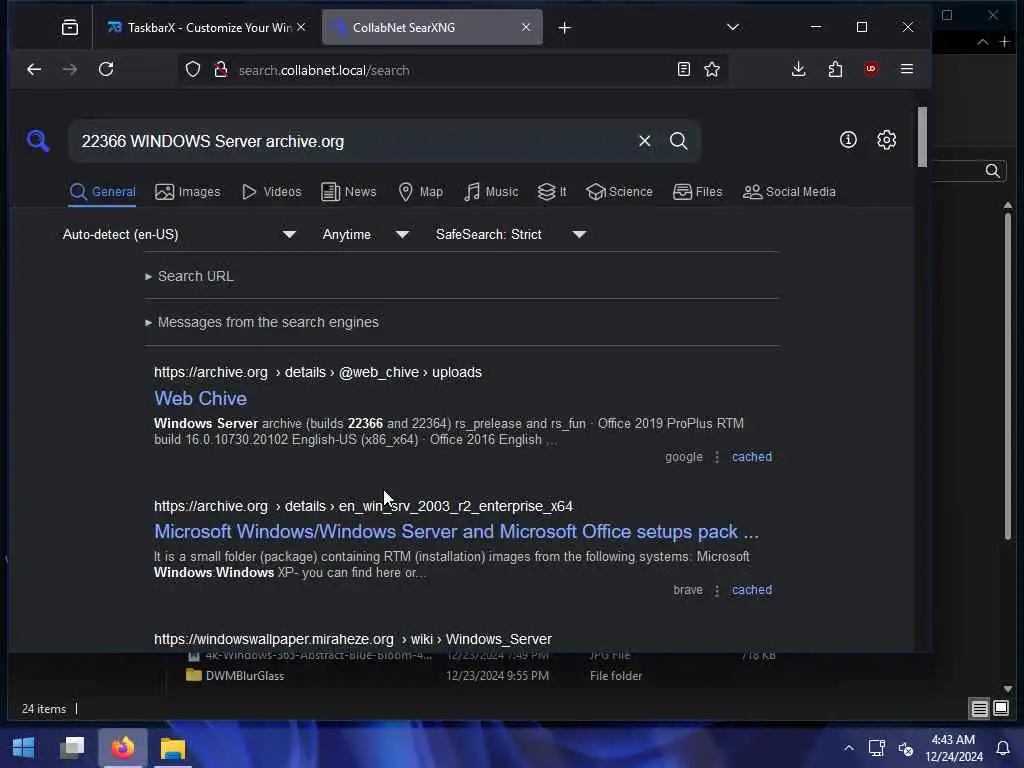Open a new browser tab
The width and height of the screenshot is (1024, 768).
coord(565,27)
